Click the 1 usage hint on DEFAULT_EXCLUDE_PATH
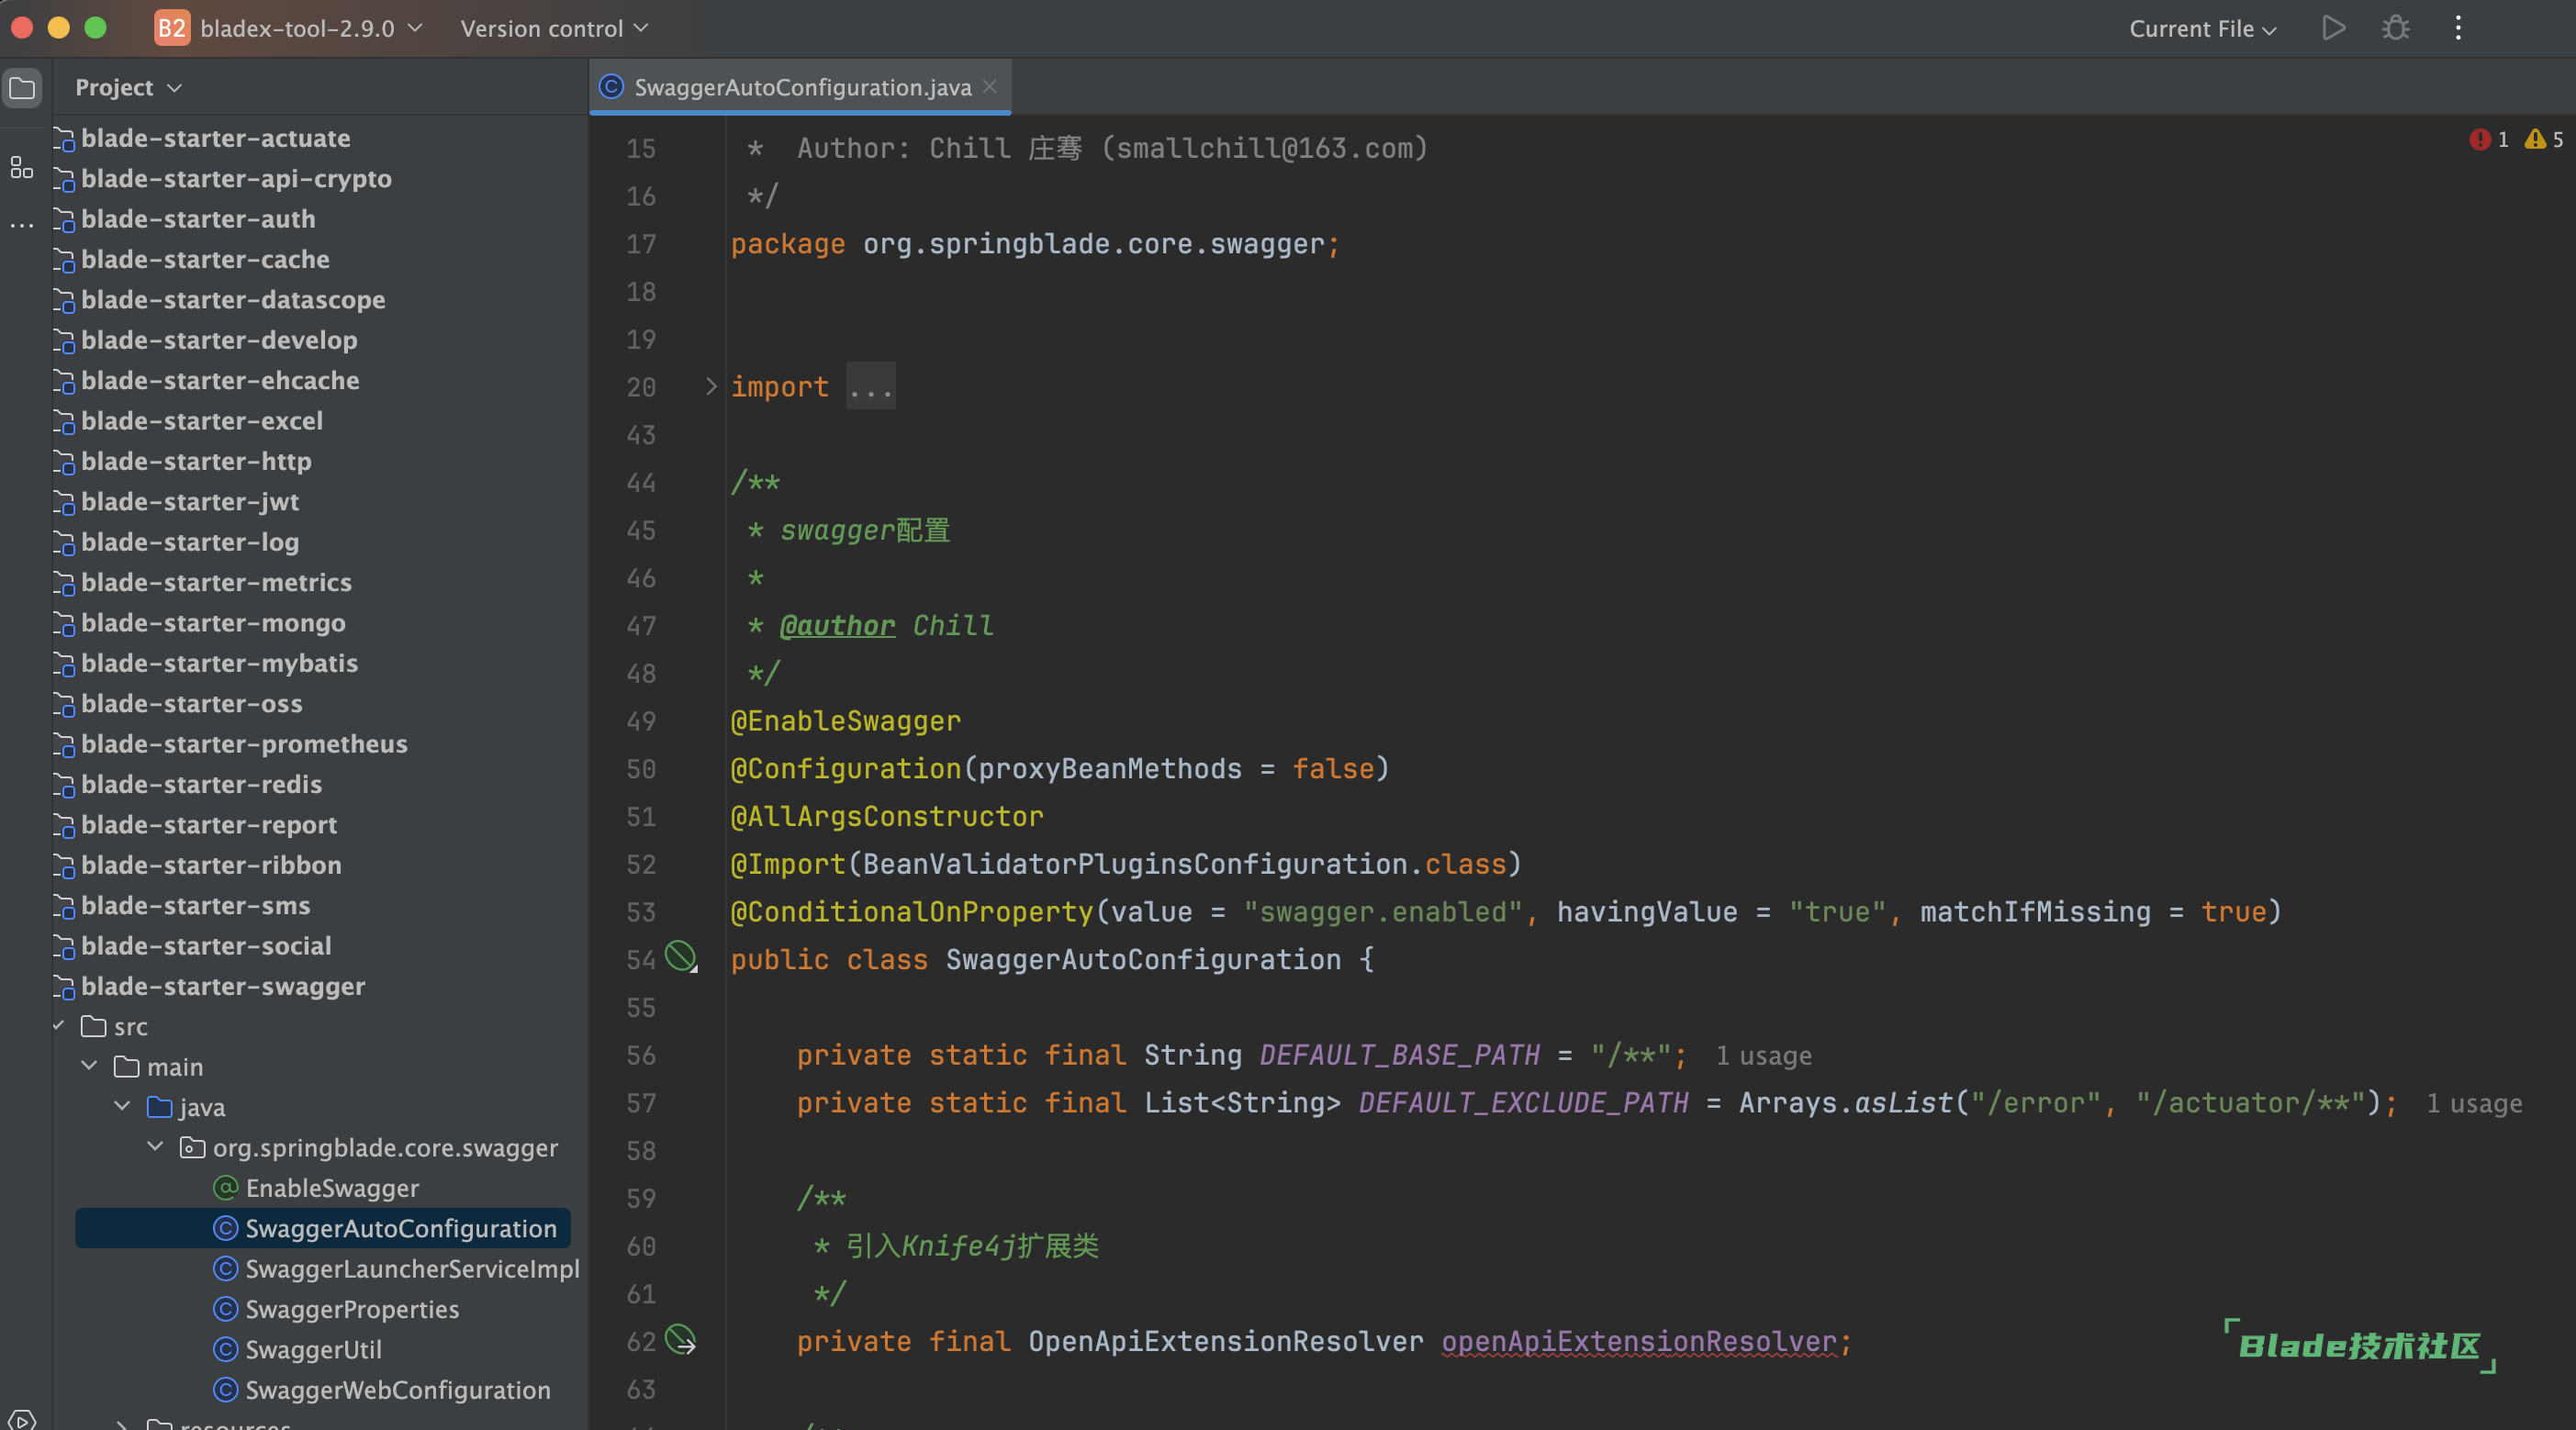The image size is (2576, 1430). (2474, 1104)
